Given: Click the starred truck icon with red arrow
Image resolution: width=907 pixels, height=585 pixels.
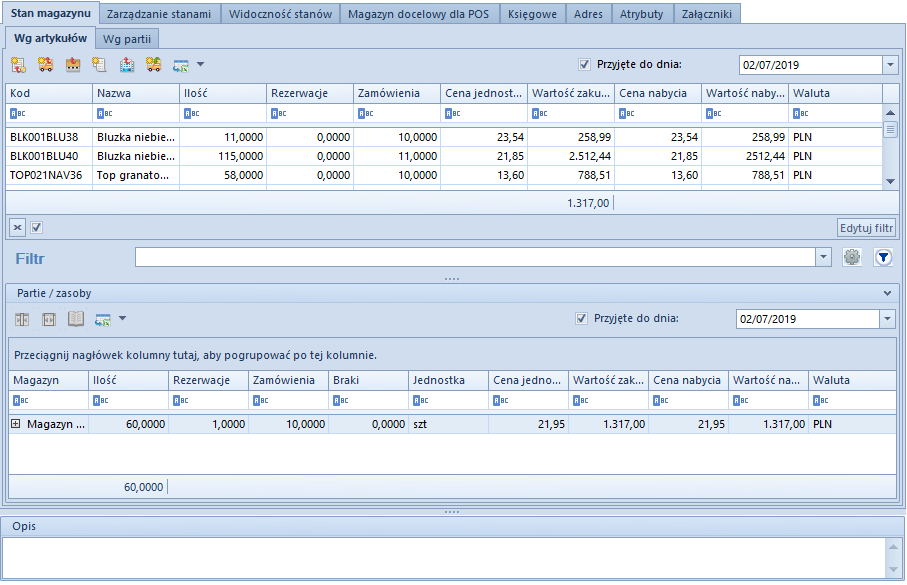Looking at the screenshot, I should 46,65.
